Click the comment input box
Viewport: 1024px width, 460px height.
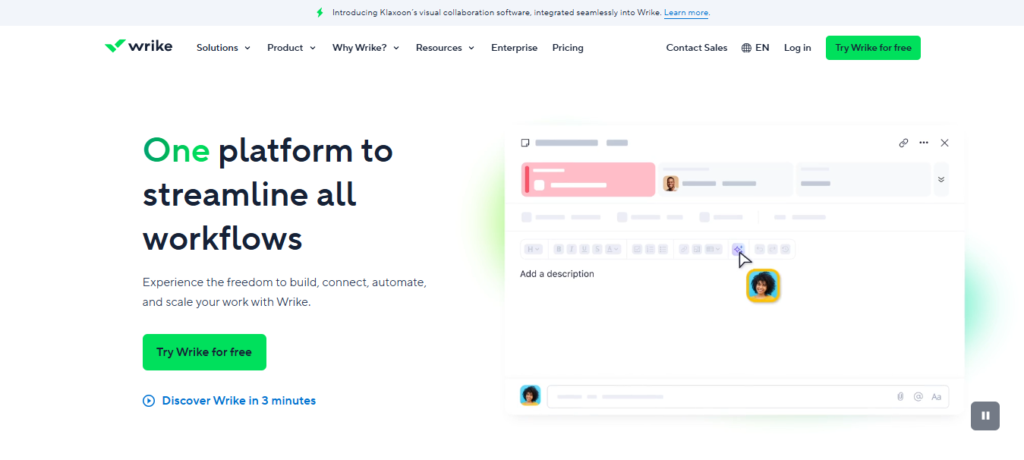pos(748,397)
